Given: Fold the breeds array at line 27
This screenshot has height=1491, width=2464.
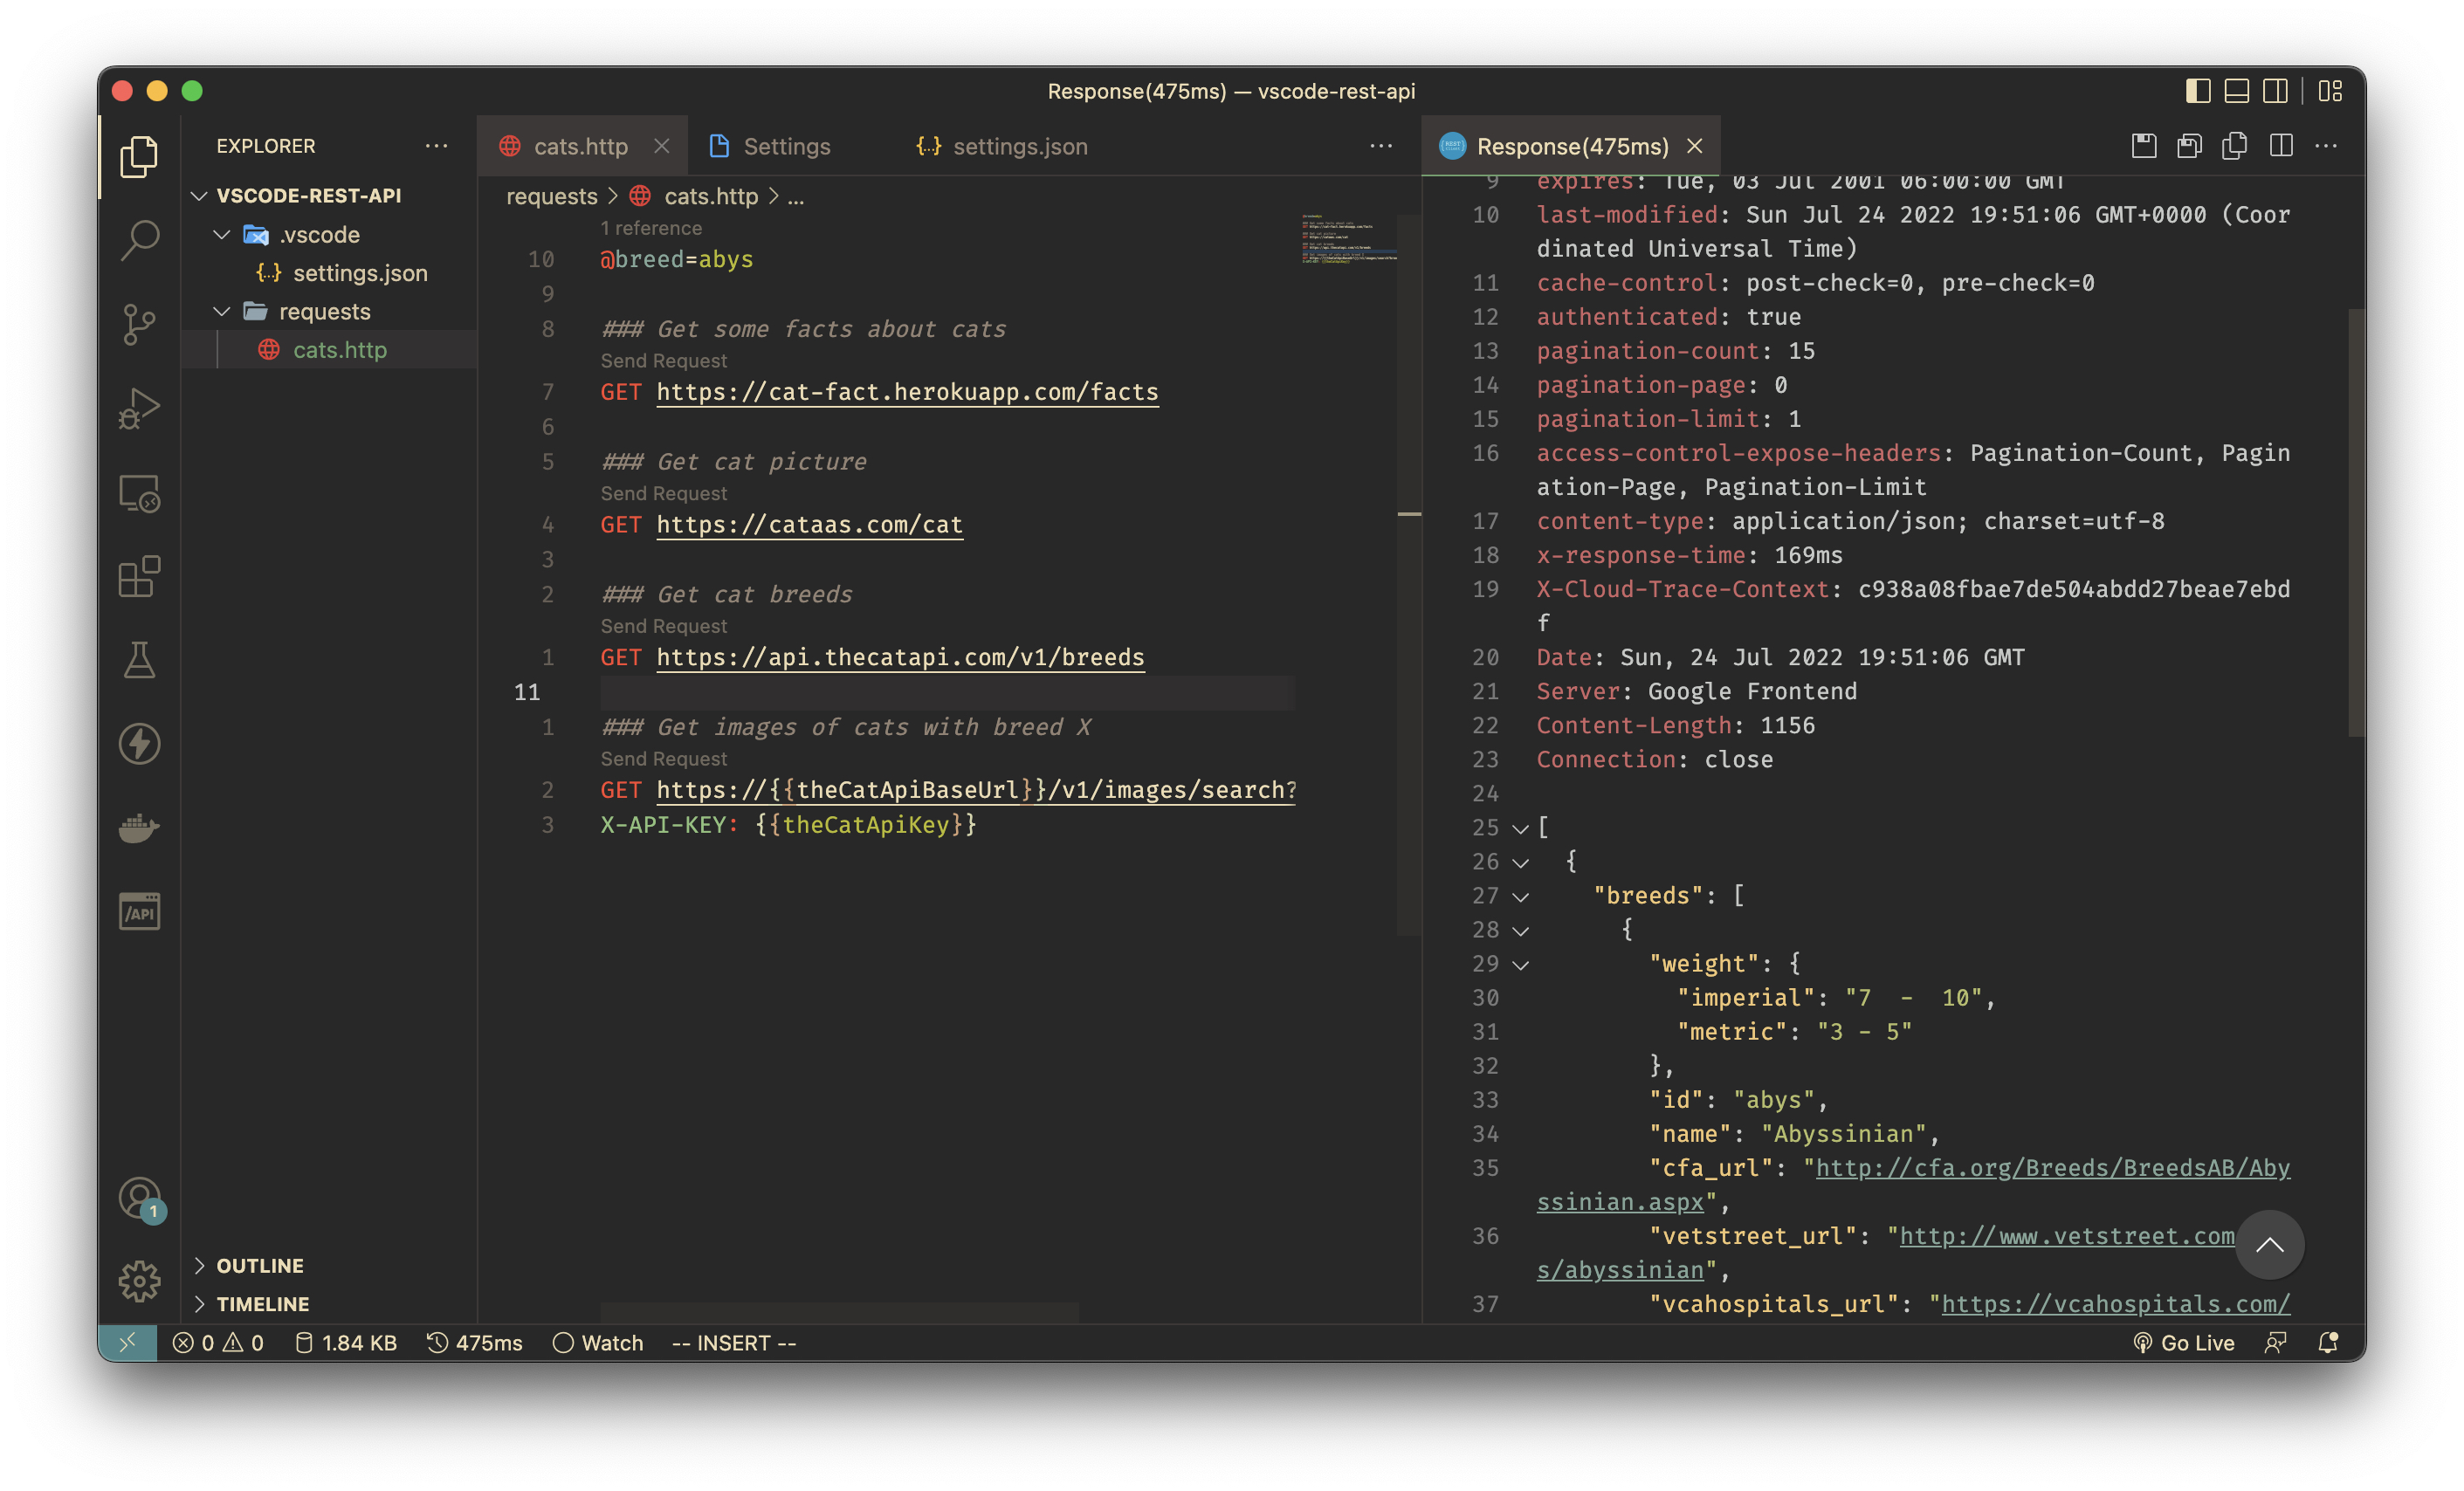Looking at the screenshot, I should [1521, 897].
